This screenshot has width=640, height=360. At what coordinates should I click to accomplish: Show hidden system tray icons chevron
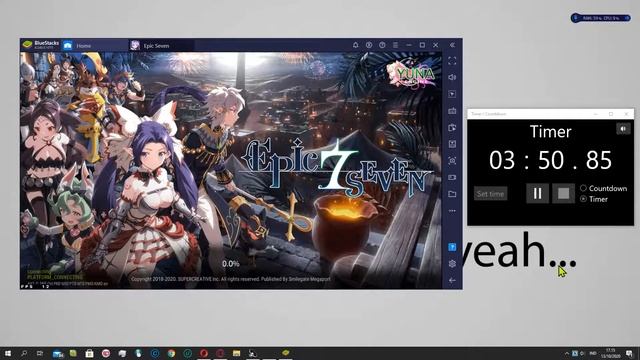pos(567,353)
